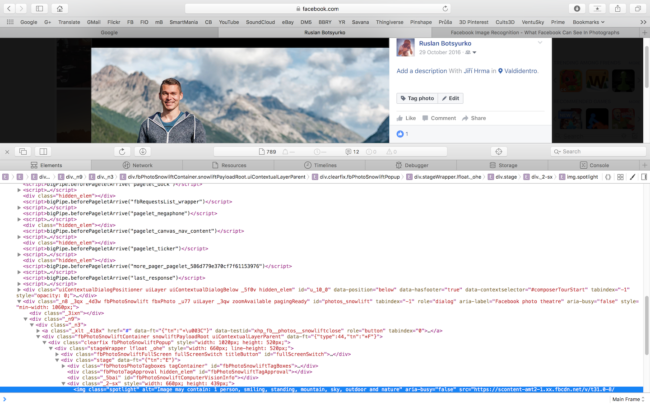The height and width of the screenshot is (406, 650).
Task: Open the Safari share button
Action: (617, 8)
